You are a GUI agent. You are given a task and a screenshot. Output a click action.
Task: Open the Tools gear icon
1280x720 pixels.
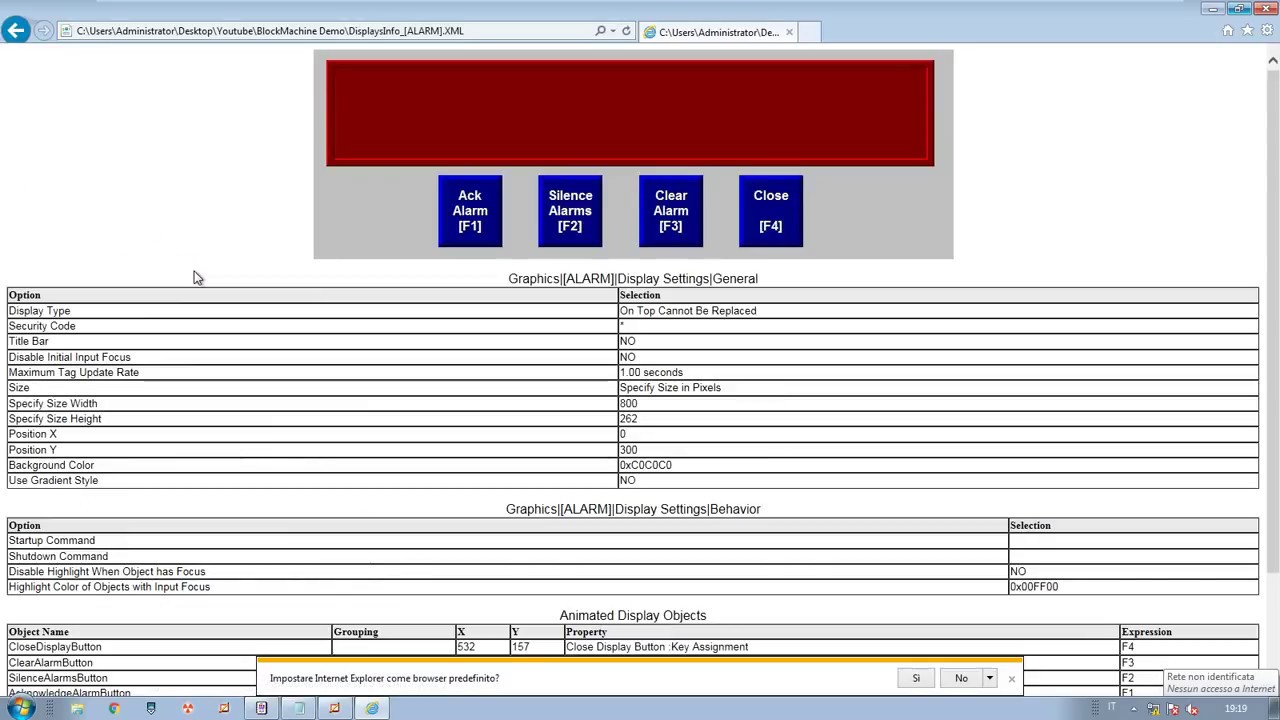click(x=1266, y=31)
